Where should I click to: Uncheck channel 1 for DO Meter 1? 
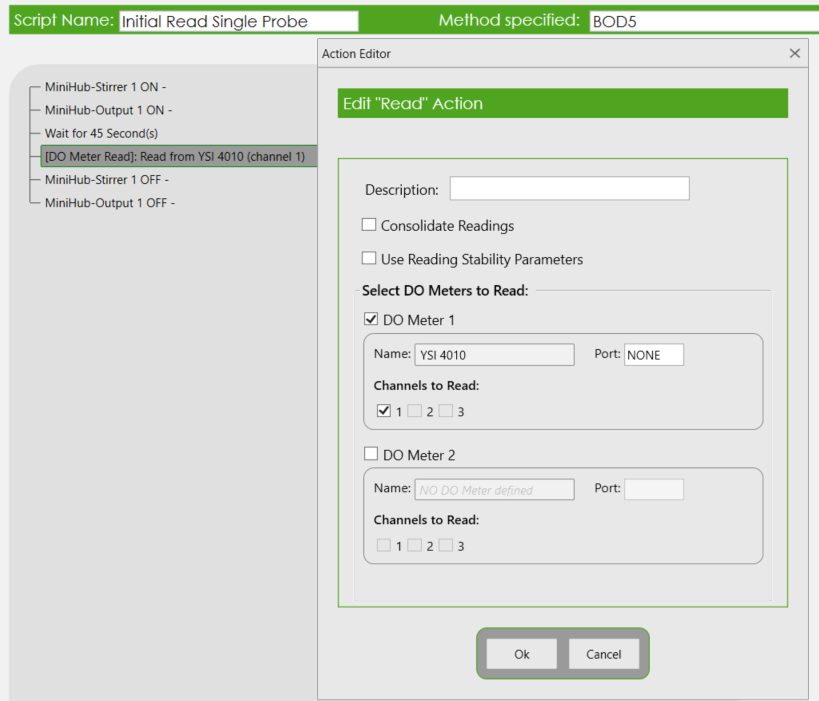pos(383,411)
